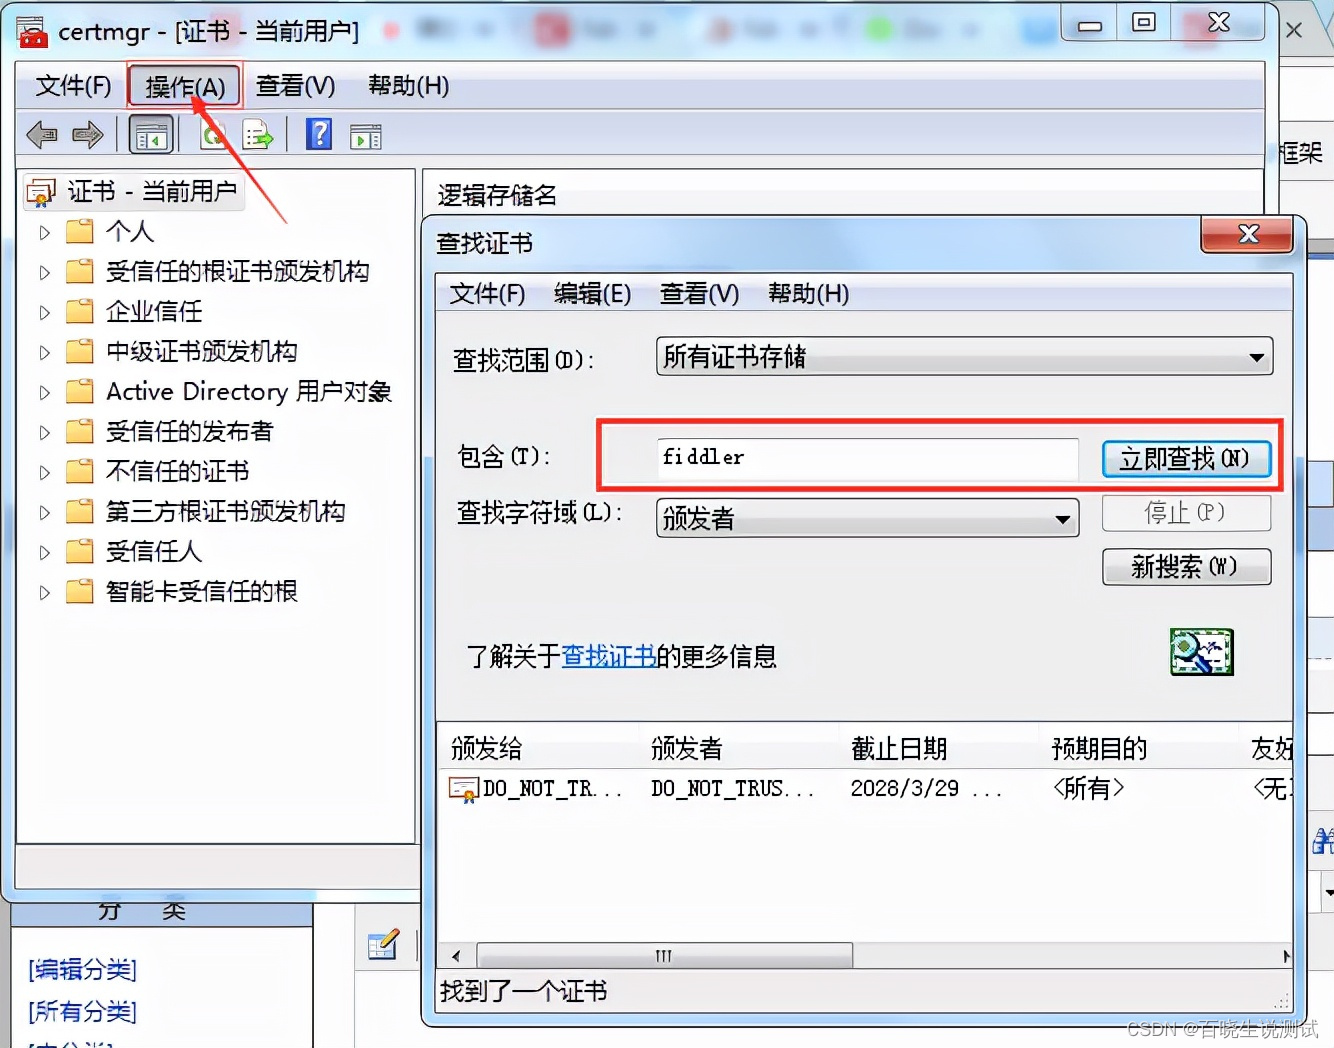Viewport: 1334px width, 1048px height.
Task: Click the Back navigation arrow icon
Action: (x=41, y=134)
